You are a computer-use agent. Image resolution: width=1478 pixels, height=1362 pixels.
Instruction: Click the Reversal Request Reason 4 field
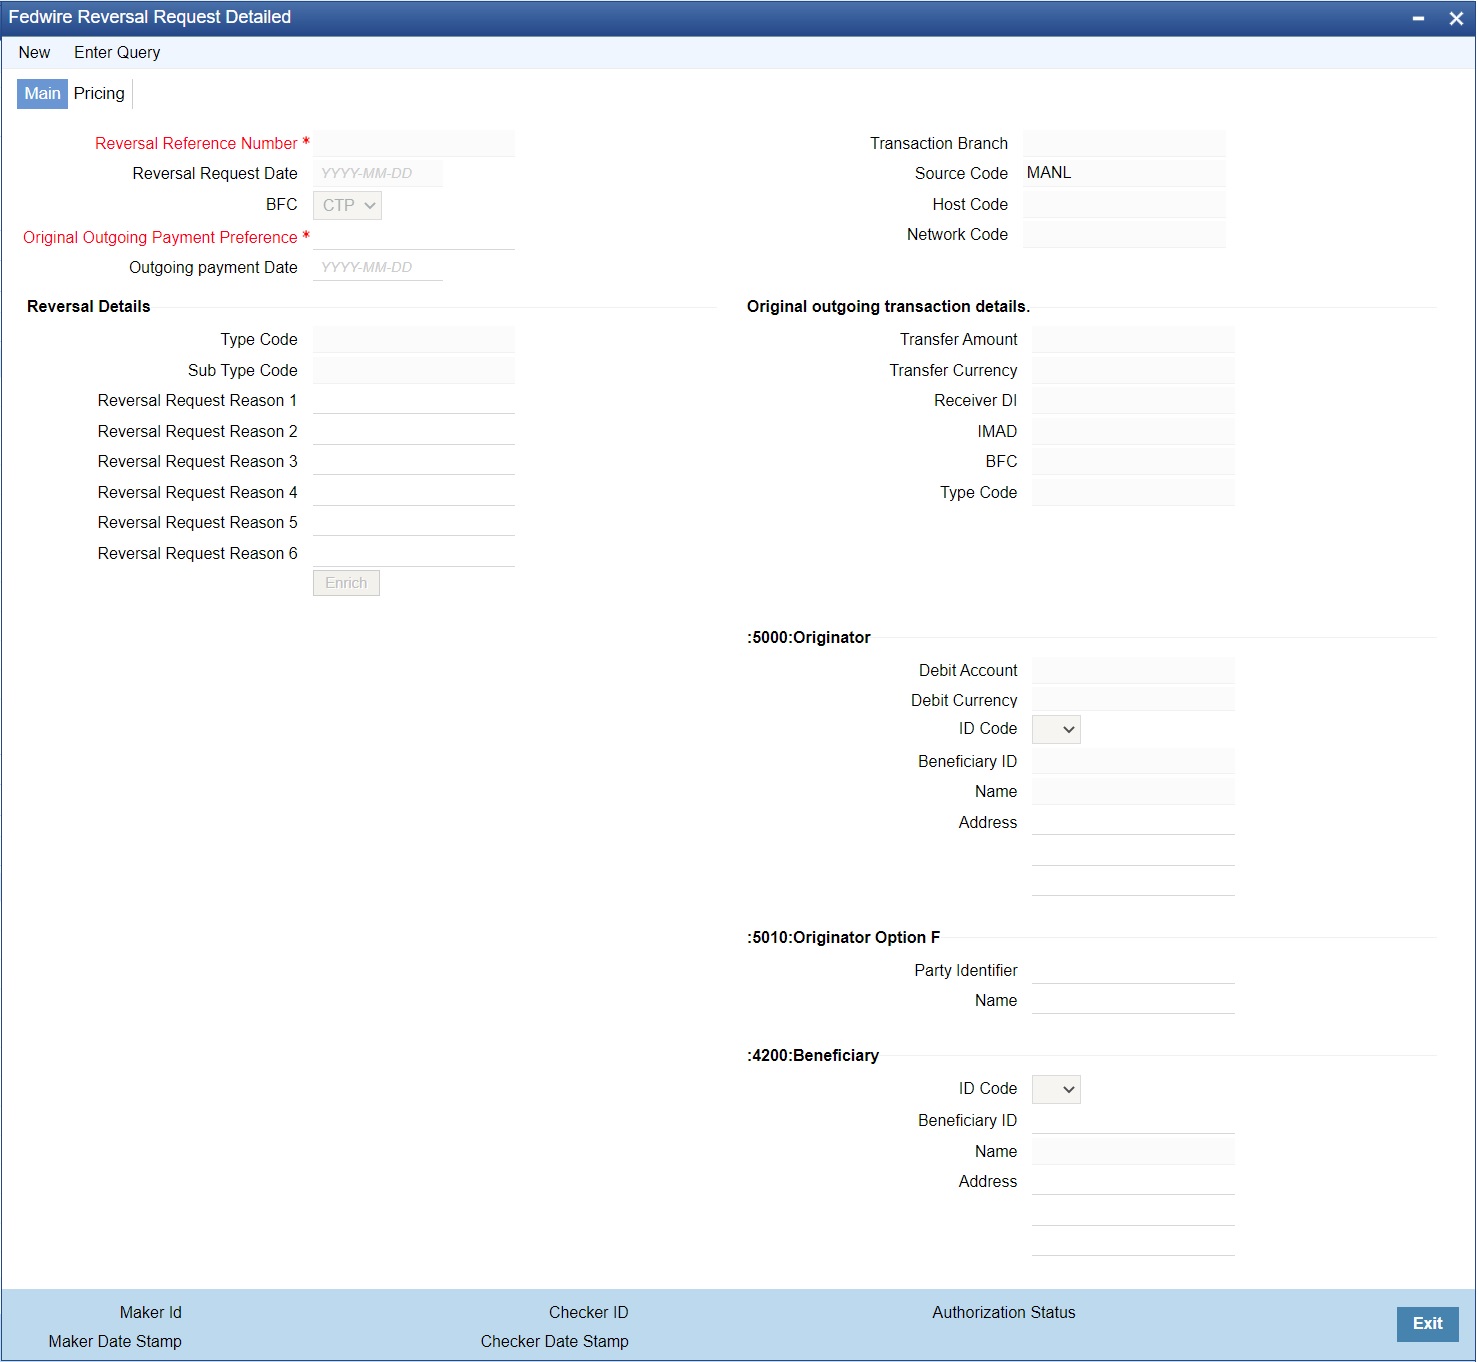pyautogui.click(x=414, y=492)
